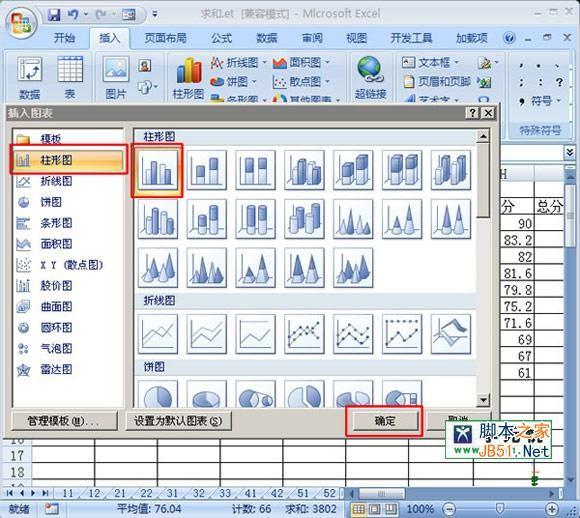Expand quick access toolbar customize arrow
Image resolution: width=580 pixels, height=518 pixels.
pyautogui.click(x=155, y=15)
